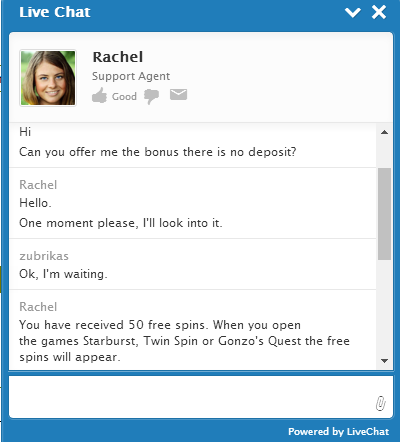Click Rachel's avatar photo
The image size is (400, 442).
(48, 78)
